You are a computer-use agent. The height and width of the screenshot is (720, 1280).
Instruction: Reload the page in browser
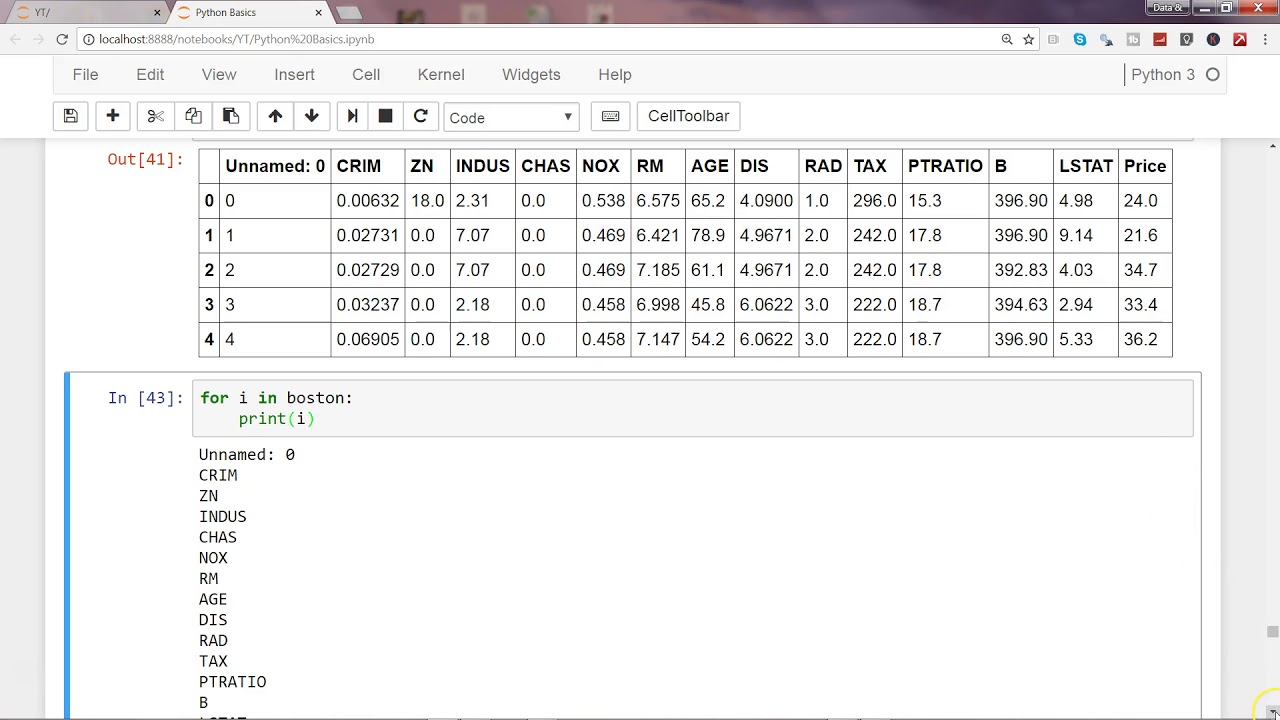click(x=62, y=39)
